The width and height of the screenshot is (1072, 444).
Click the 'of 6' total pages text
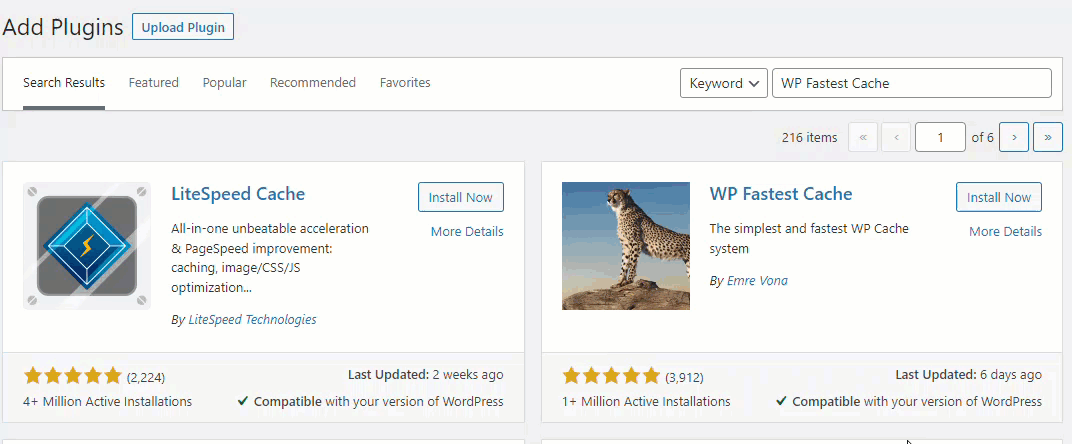[x=982, y=138]
